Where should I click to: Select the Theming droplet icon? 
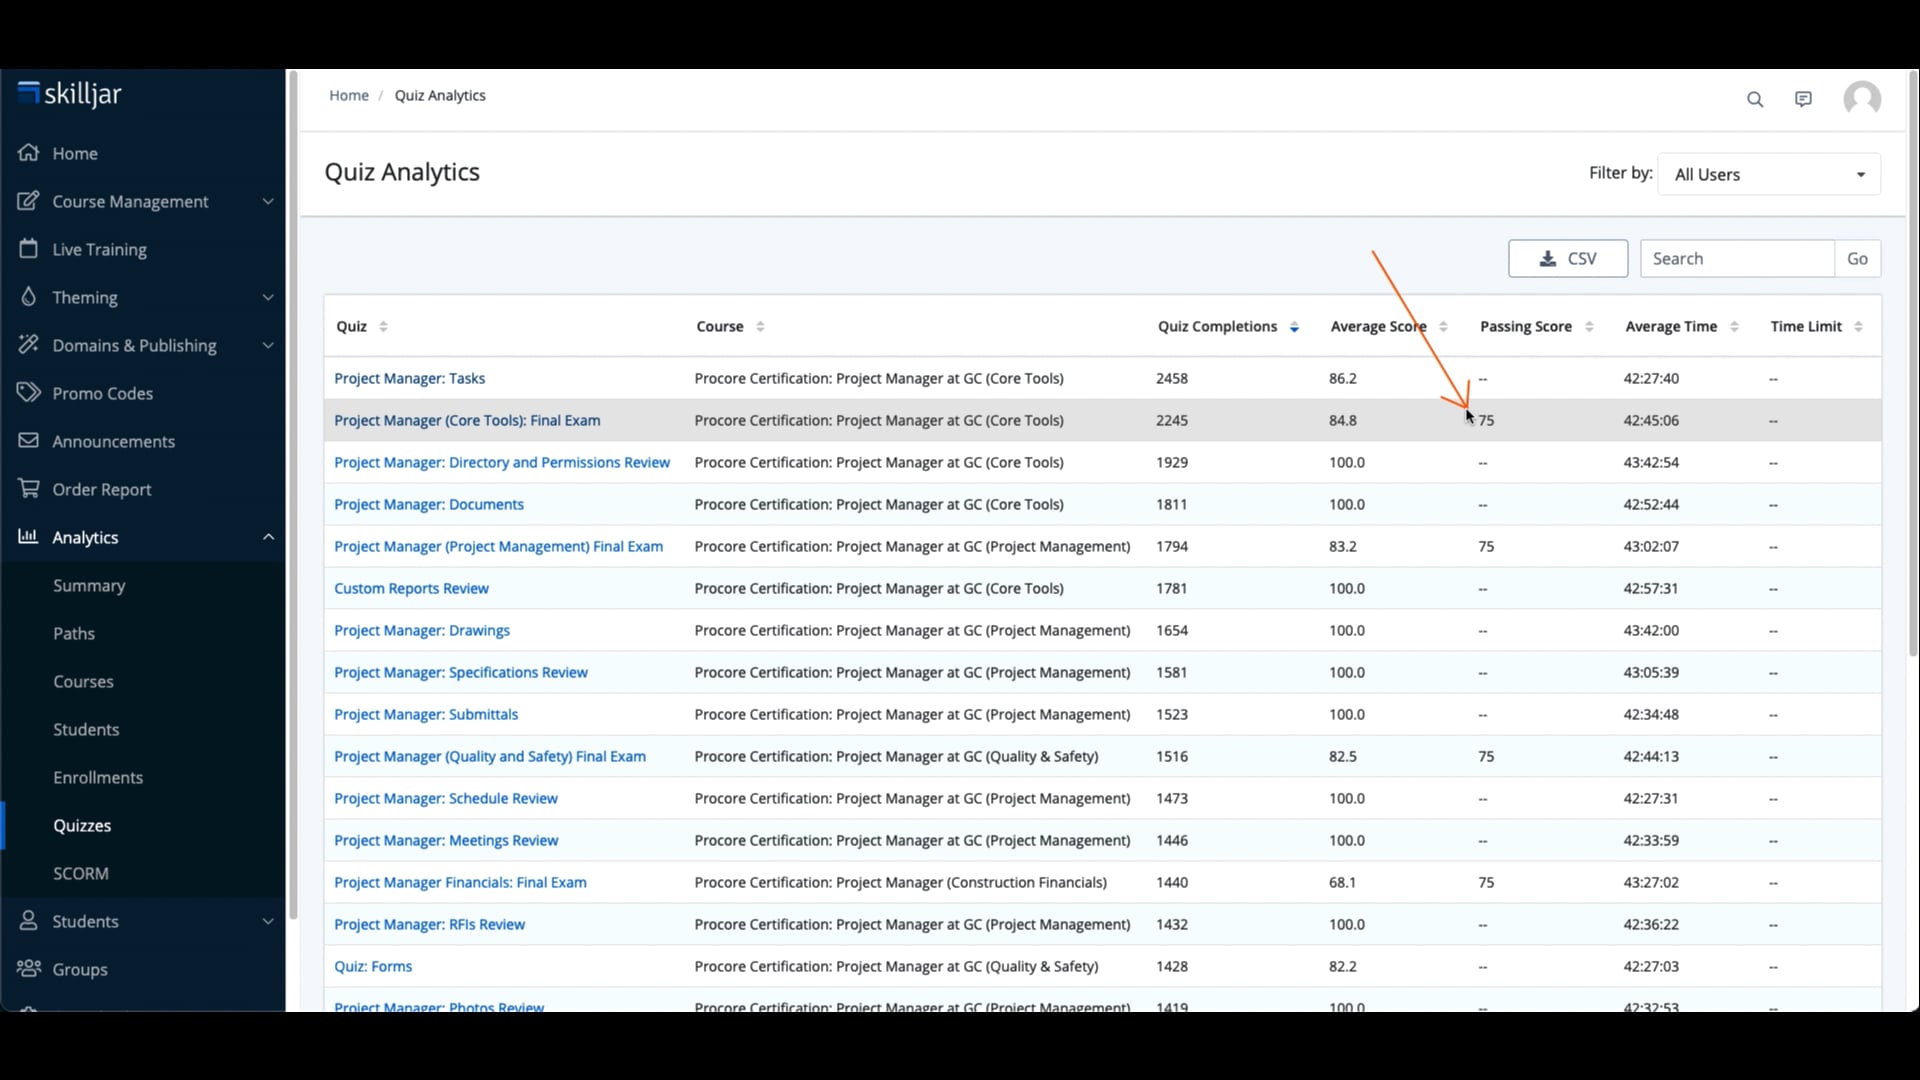click(29, 297)
